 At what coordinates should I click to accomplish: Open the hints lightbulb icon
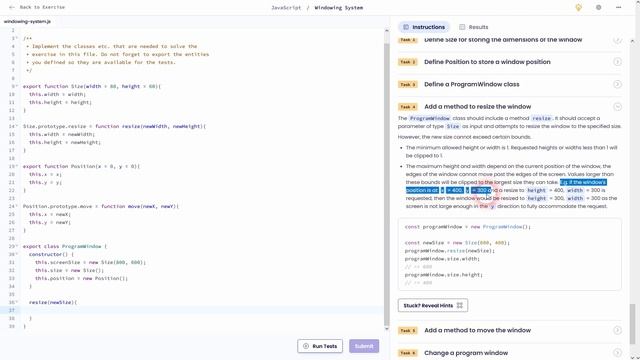click(578, 7)
